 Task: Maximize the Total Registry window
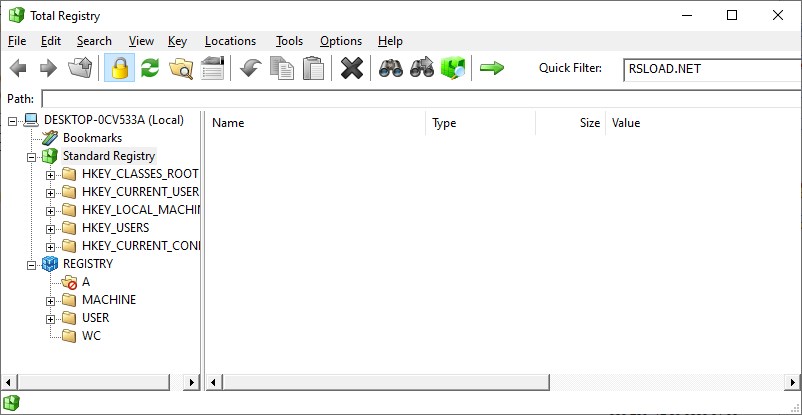point(732,15)
